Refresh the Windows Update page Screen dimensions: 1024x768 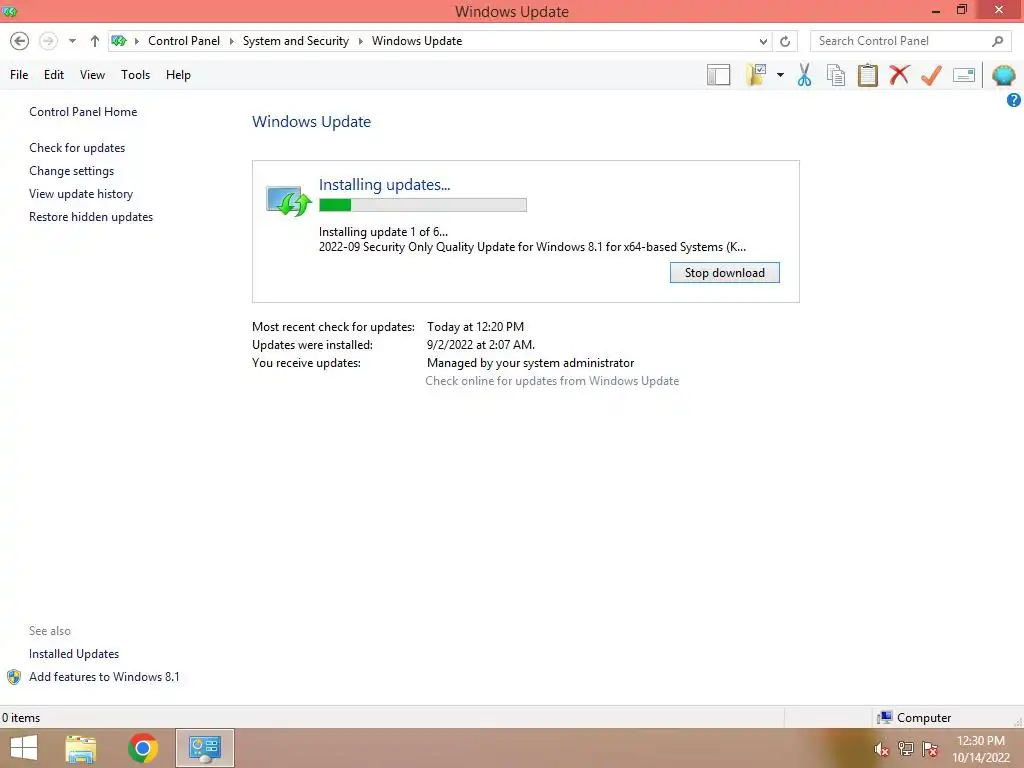[785, 41]
